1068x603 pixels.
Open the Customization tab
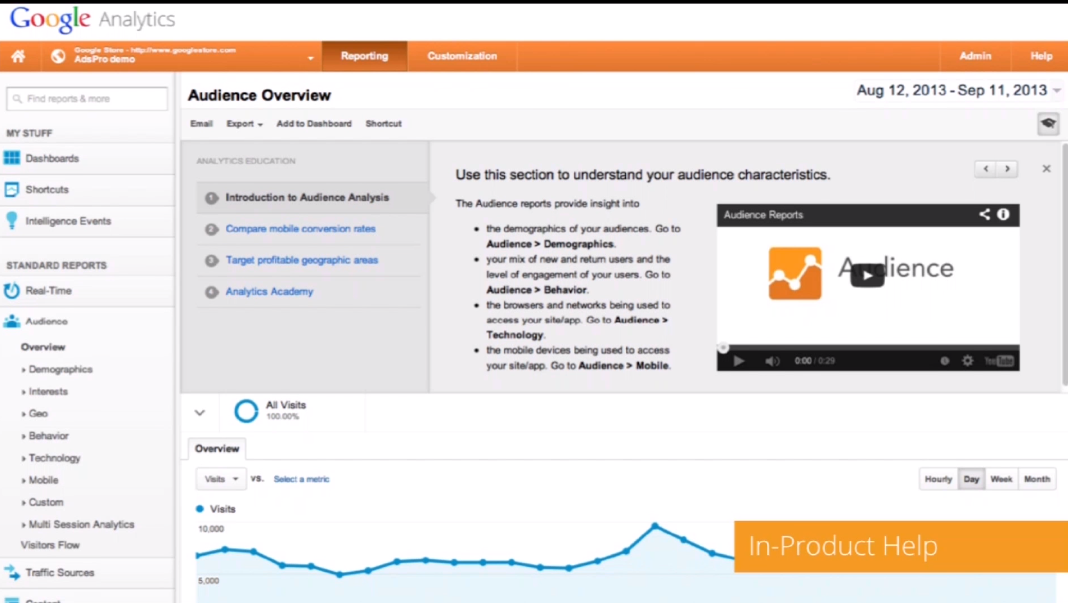pyautogui.click(x=462, y=56)
